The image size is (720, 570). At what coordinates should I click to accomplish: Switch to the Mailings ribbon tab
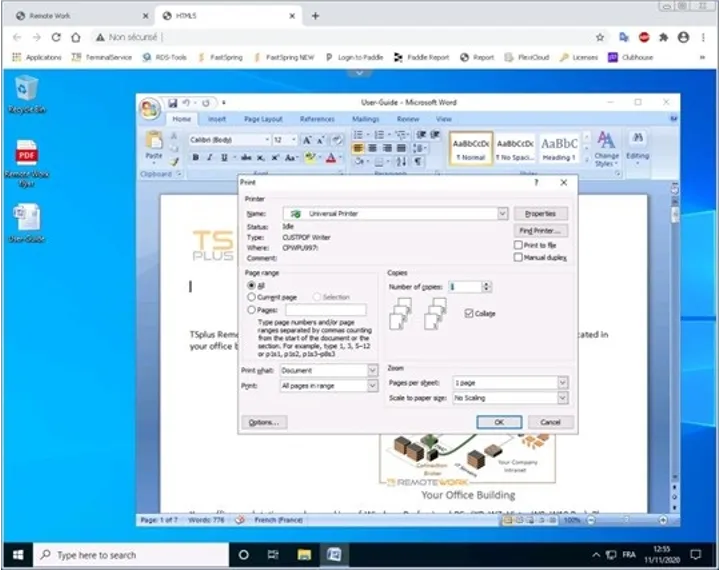click(x=366, y=119)
